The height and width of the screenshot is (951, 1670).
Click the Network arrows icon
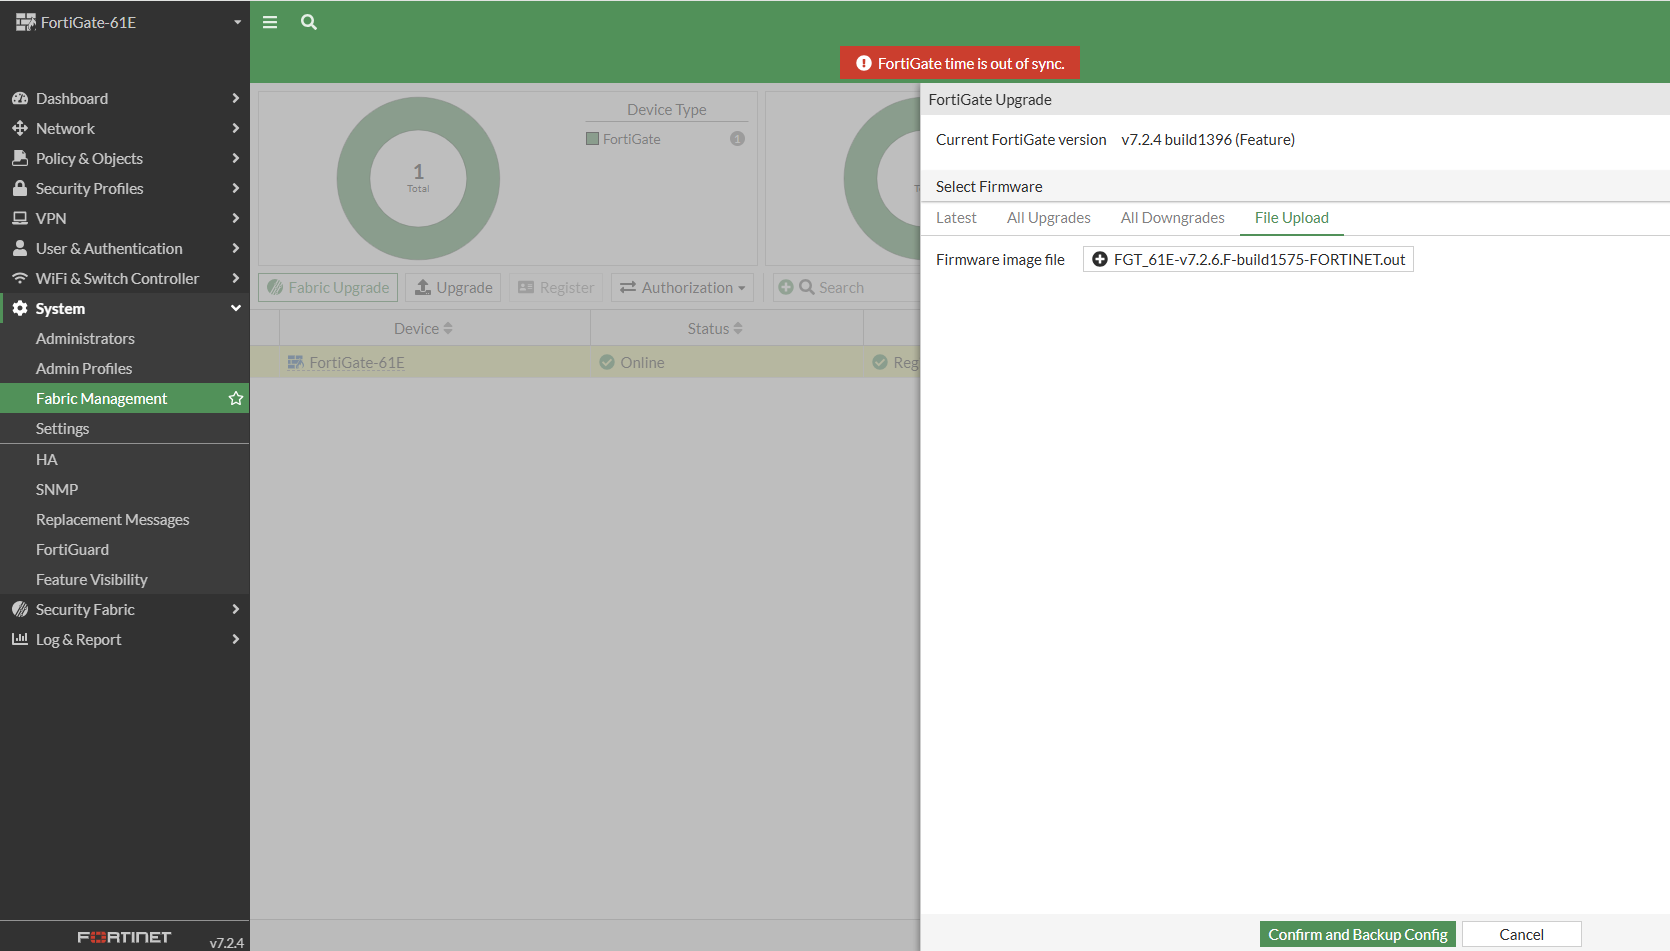[x=20, y=128]
